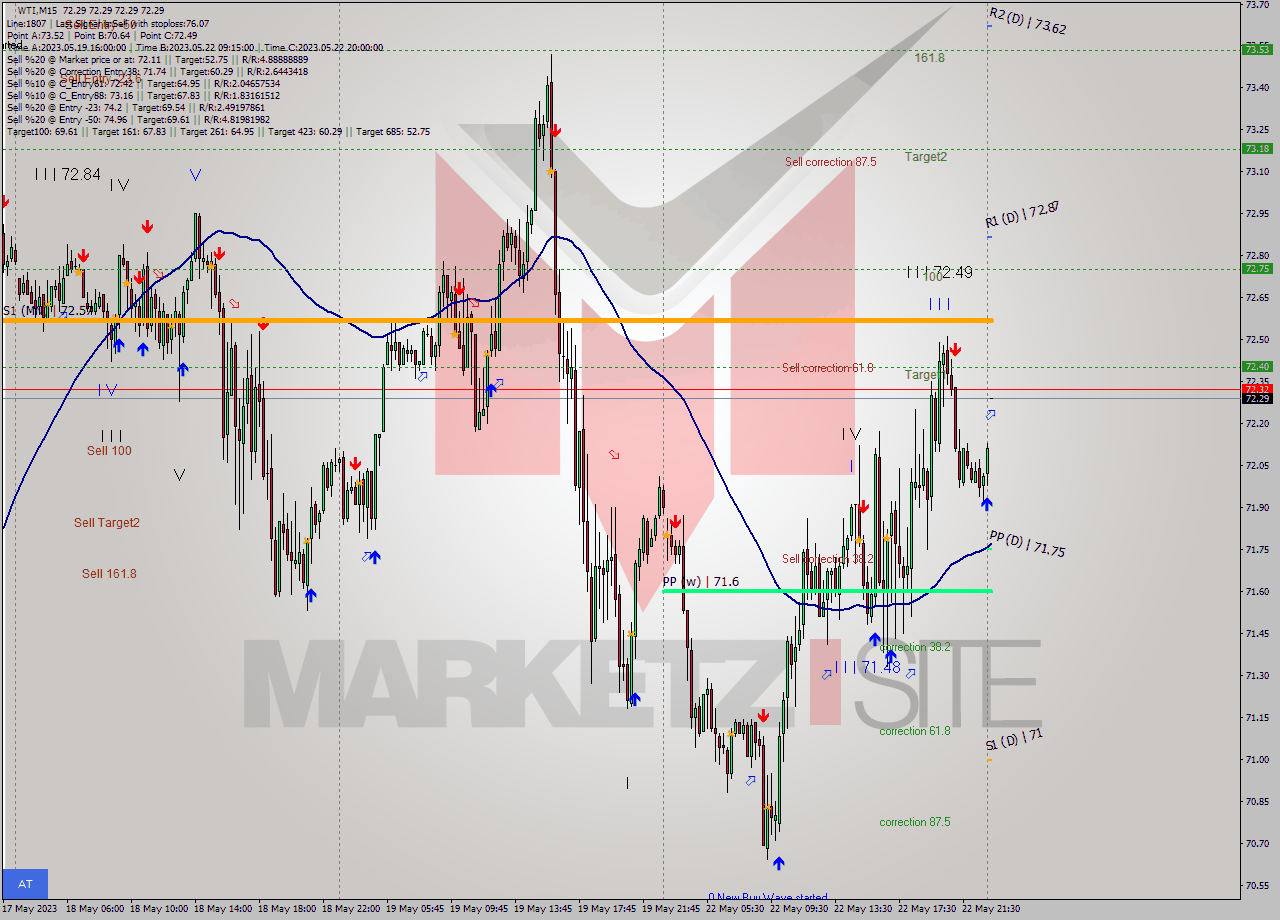Click the green 72.75 price tag
This screenshot has height=920, width=1280.
(1256, 268)
